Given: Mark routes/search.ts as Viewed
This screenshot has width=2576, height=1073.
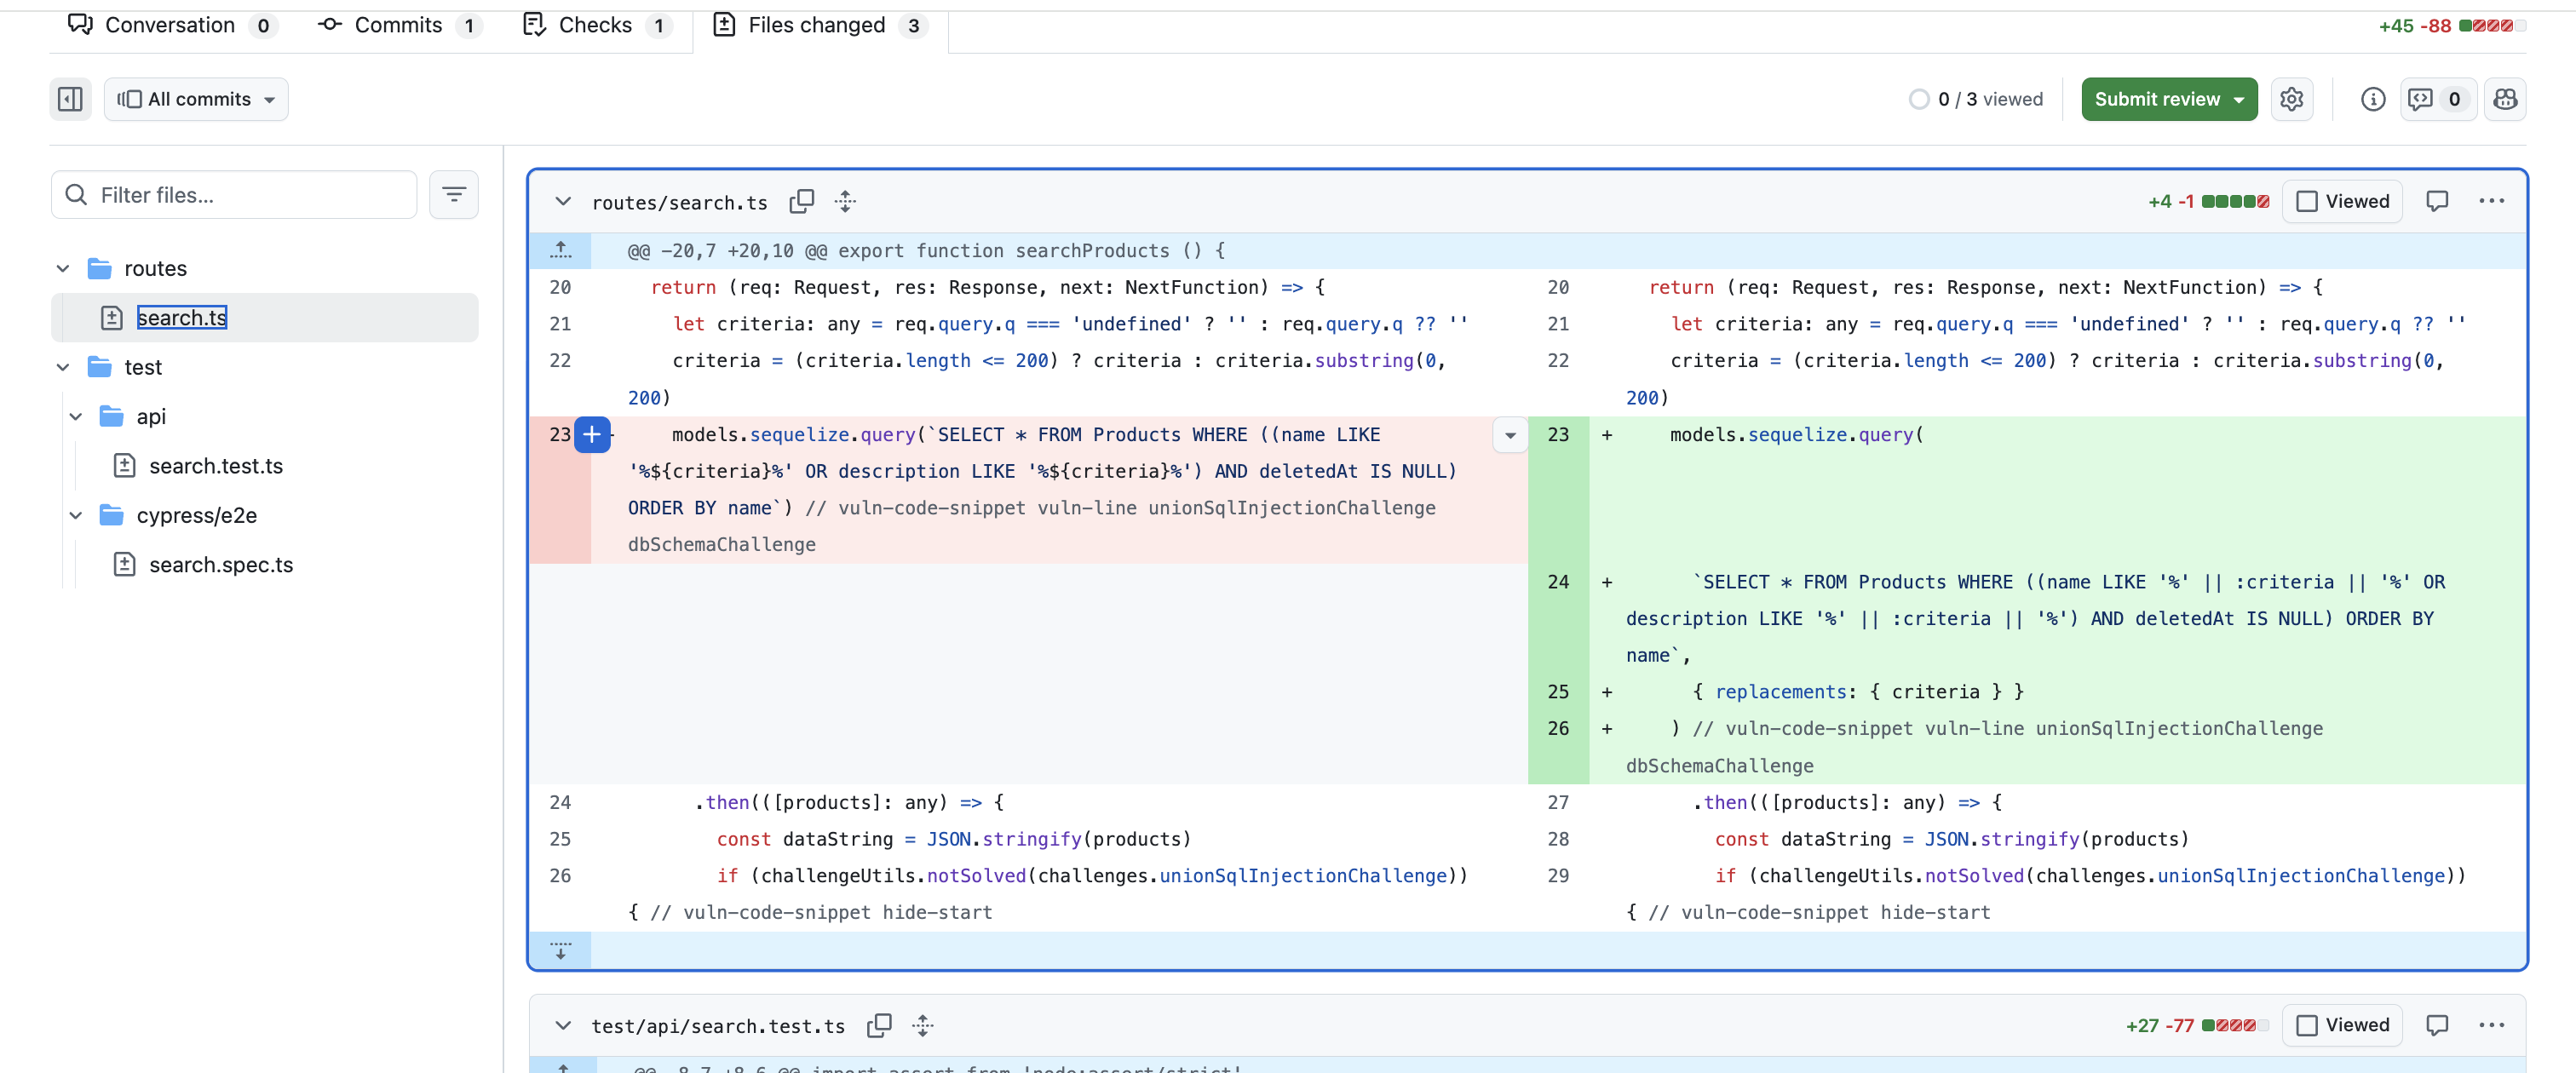Looking at the screenshot, I should coord(2342,202).
